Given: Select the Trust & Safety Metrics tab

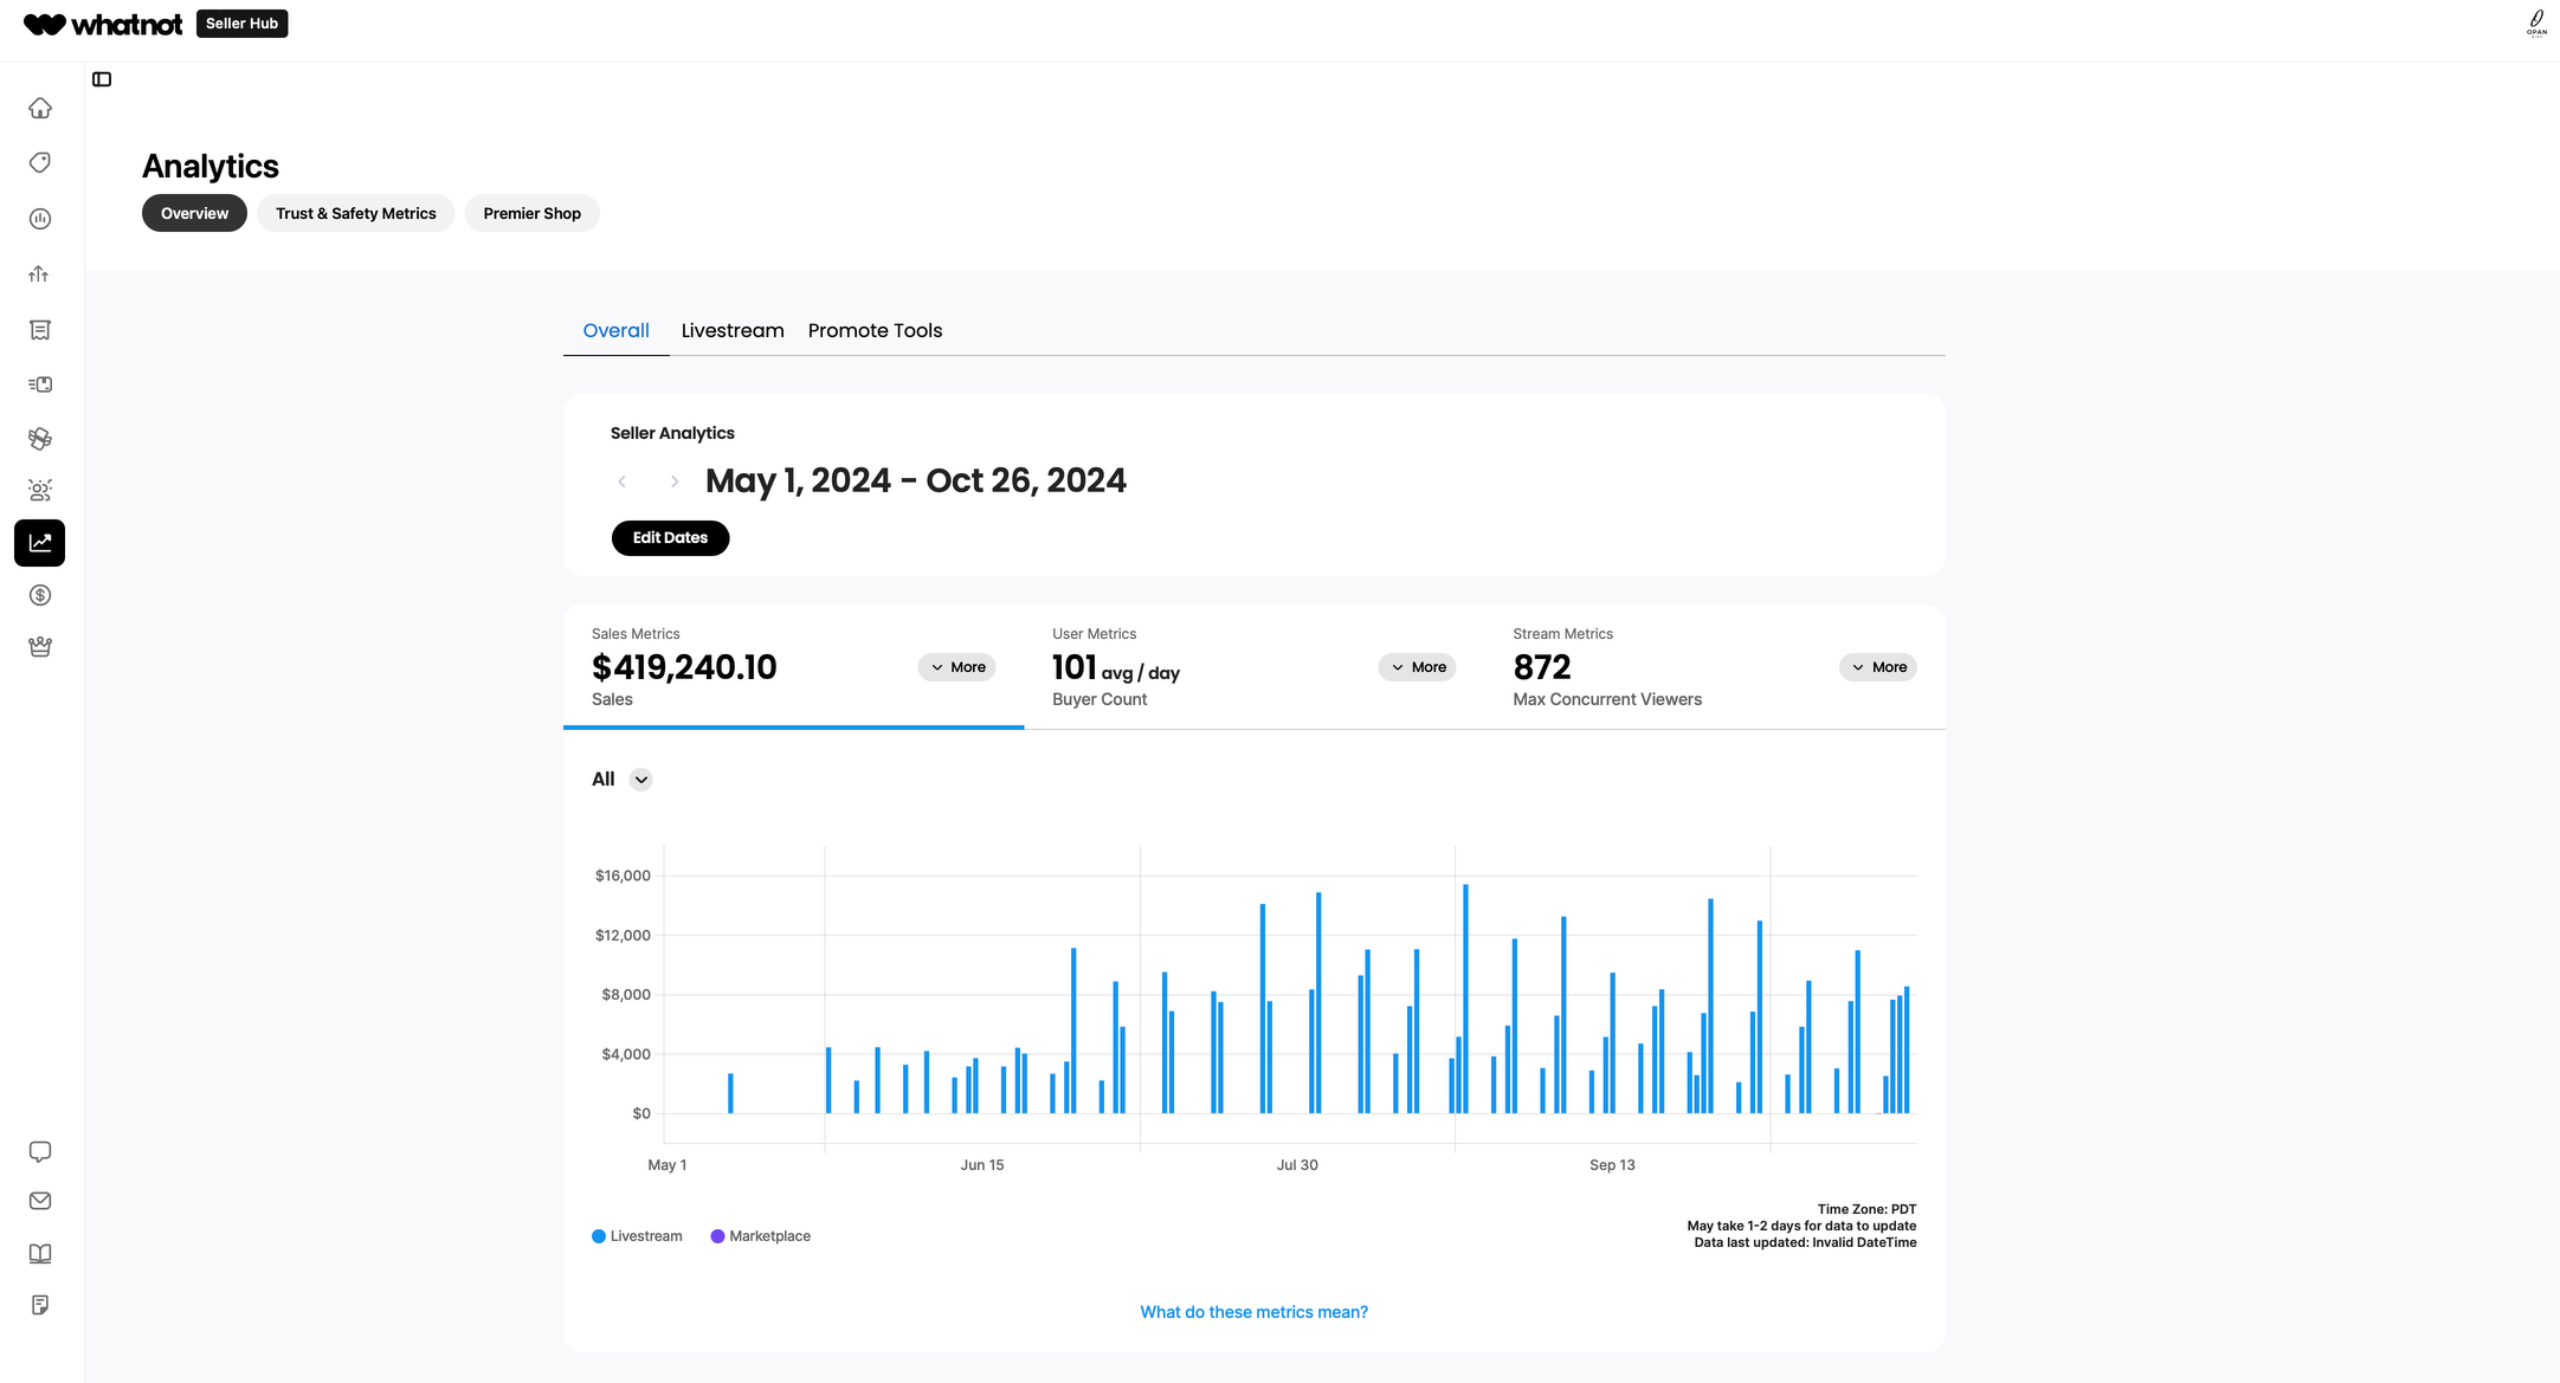Looking at the screenshot, I should click(356, 213).
